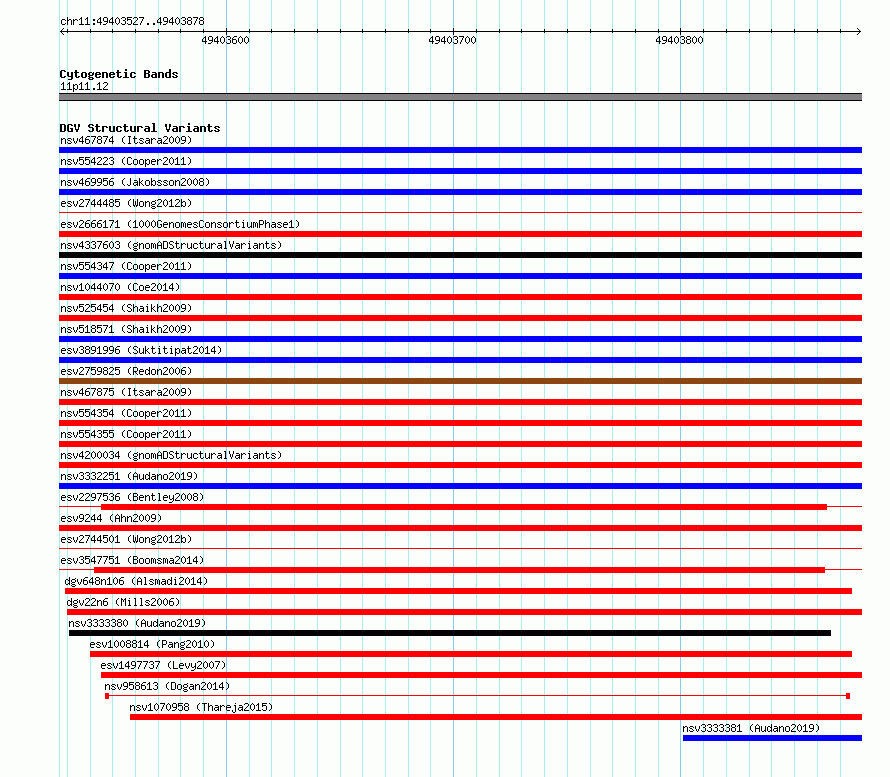Click esv1008814 (Pang2010) label
The width and height of the screenshot is (890, 777).
coord(152,644)
